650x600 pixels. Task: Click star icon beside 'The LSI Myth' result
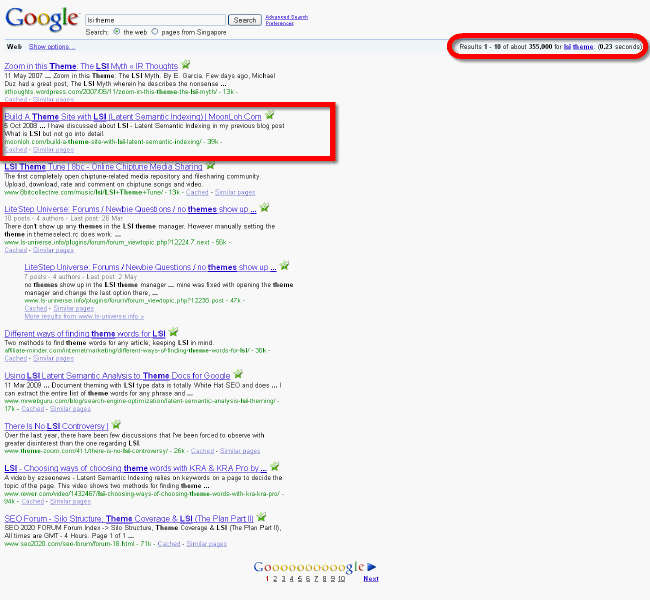[x=186, y=64]
